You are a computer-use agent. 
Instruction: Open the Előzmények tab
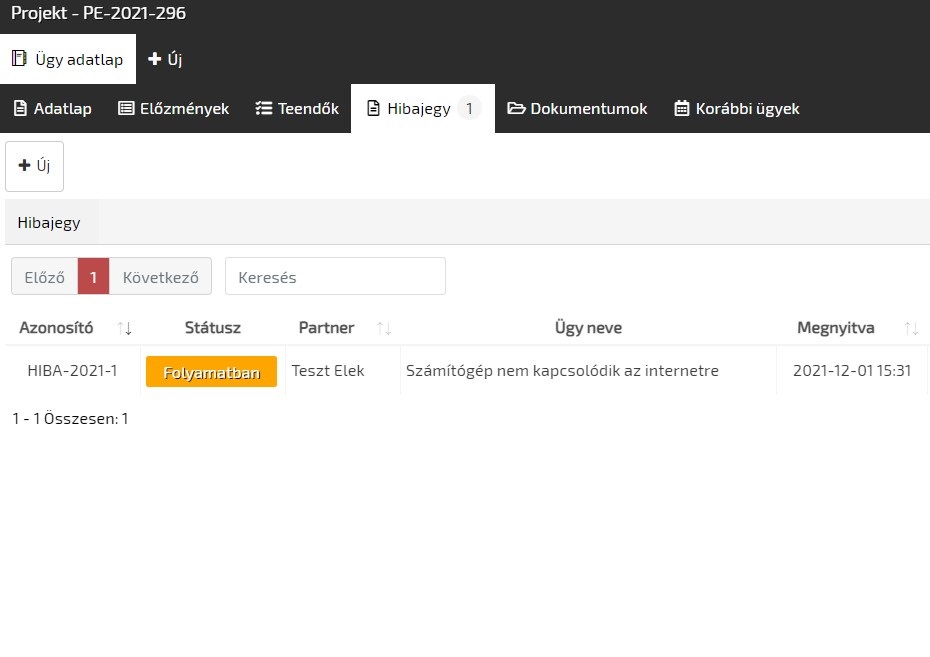(174, 108)
